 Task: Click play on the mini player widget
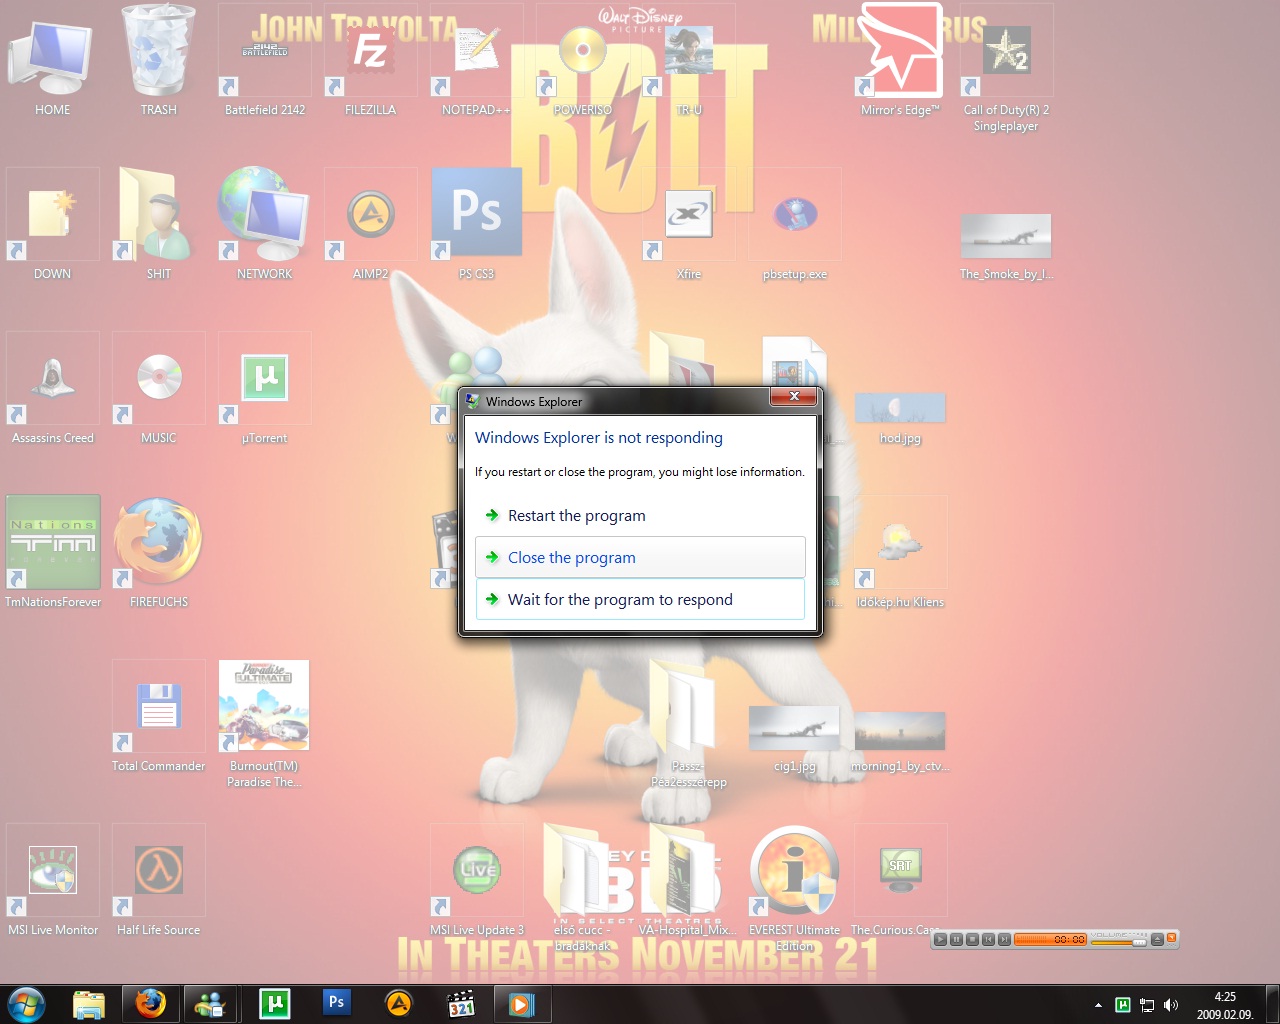(940, 939)
